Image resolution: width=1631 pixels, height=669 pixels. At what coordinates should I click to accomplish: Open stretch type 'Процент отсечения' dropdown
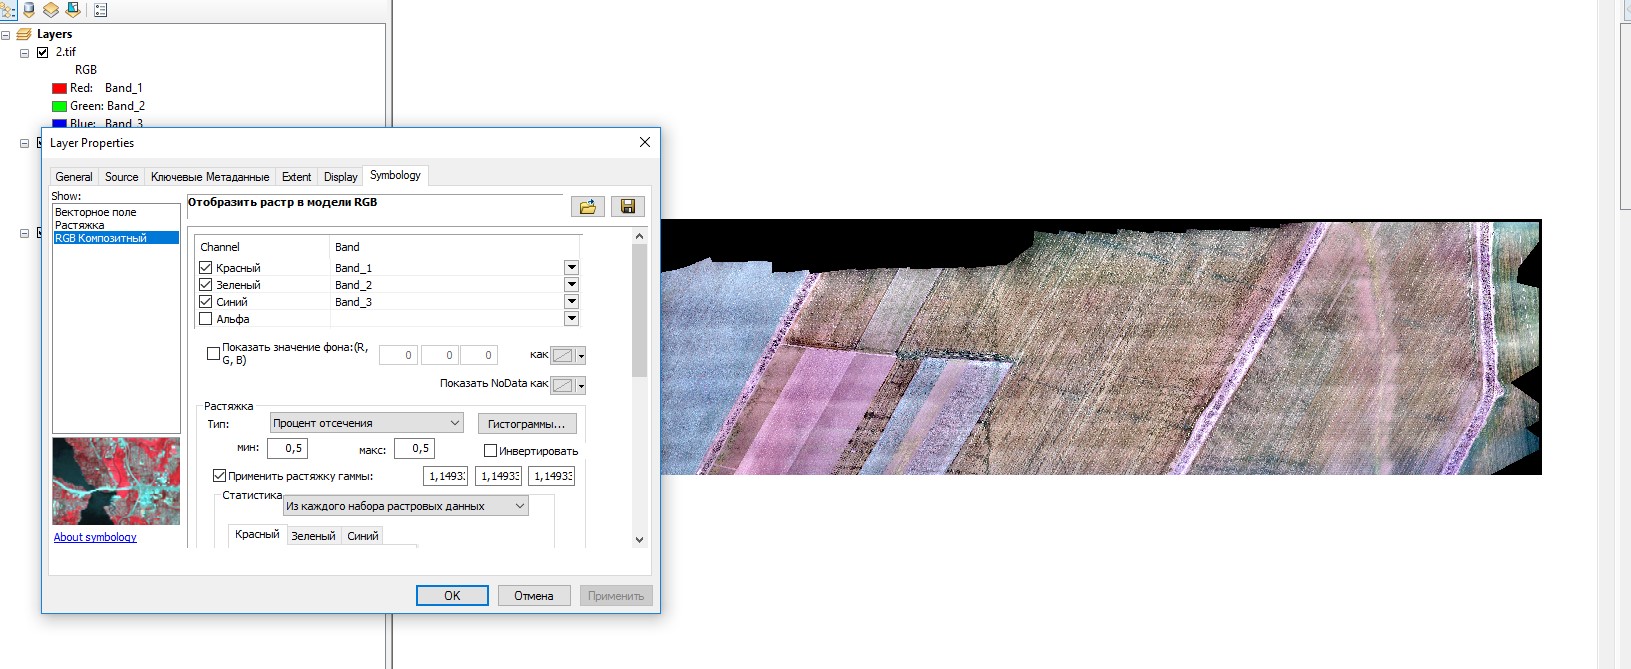point(367,423)
